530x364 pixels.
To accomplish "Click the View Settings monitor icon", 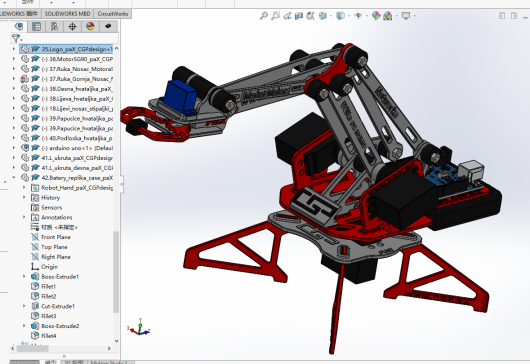I will tap(406, 16).
